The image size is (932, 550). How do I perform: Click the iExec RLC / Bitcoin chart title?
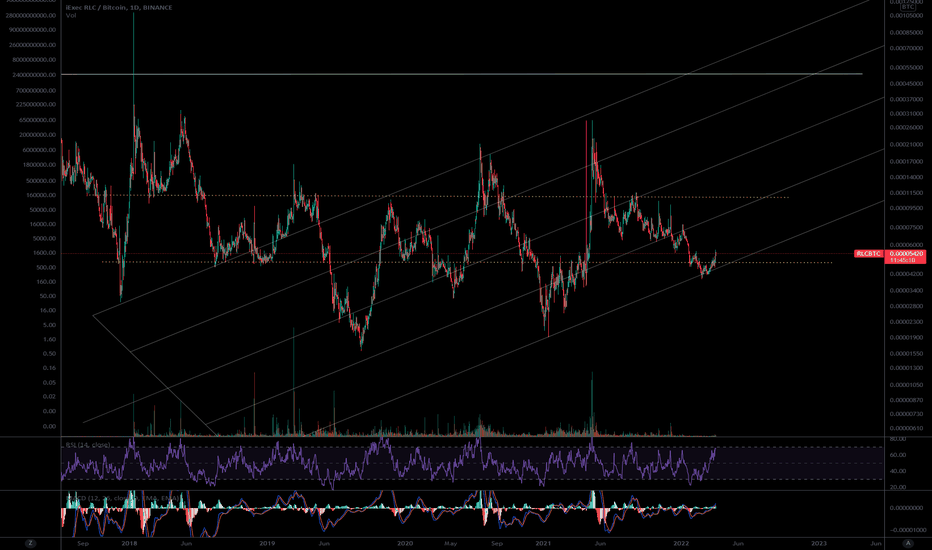(x=119, y=8)
